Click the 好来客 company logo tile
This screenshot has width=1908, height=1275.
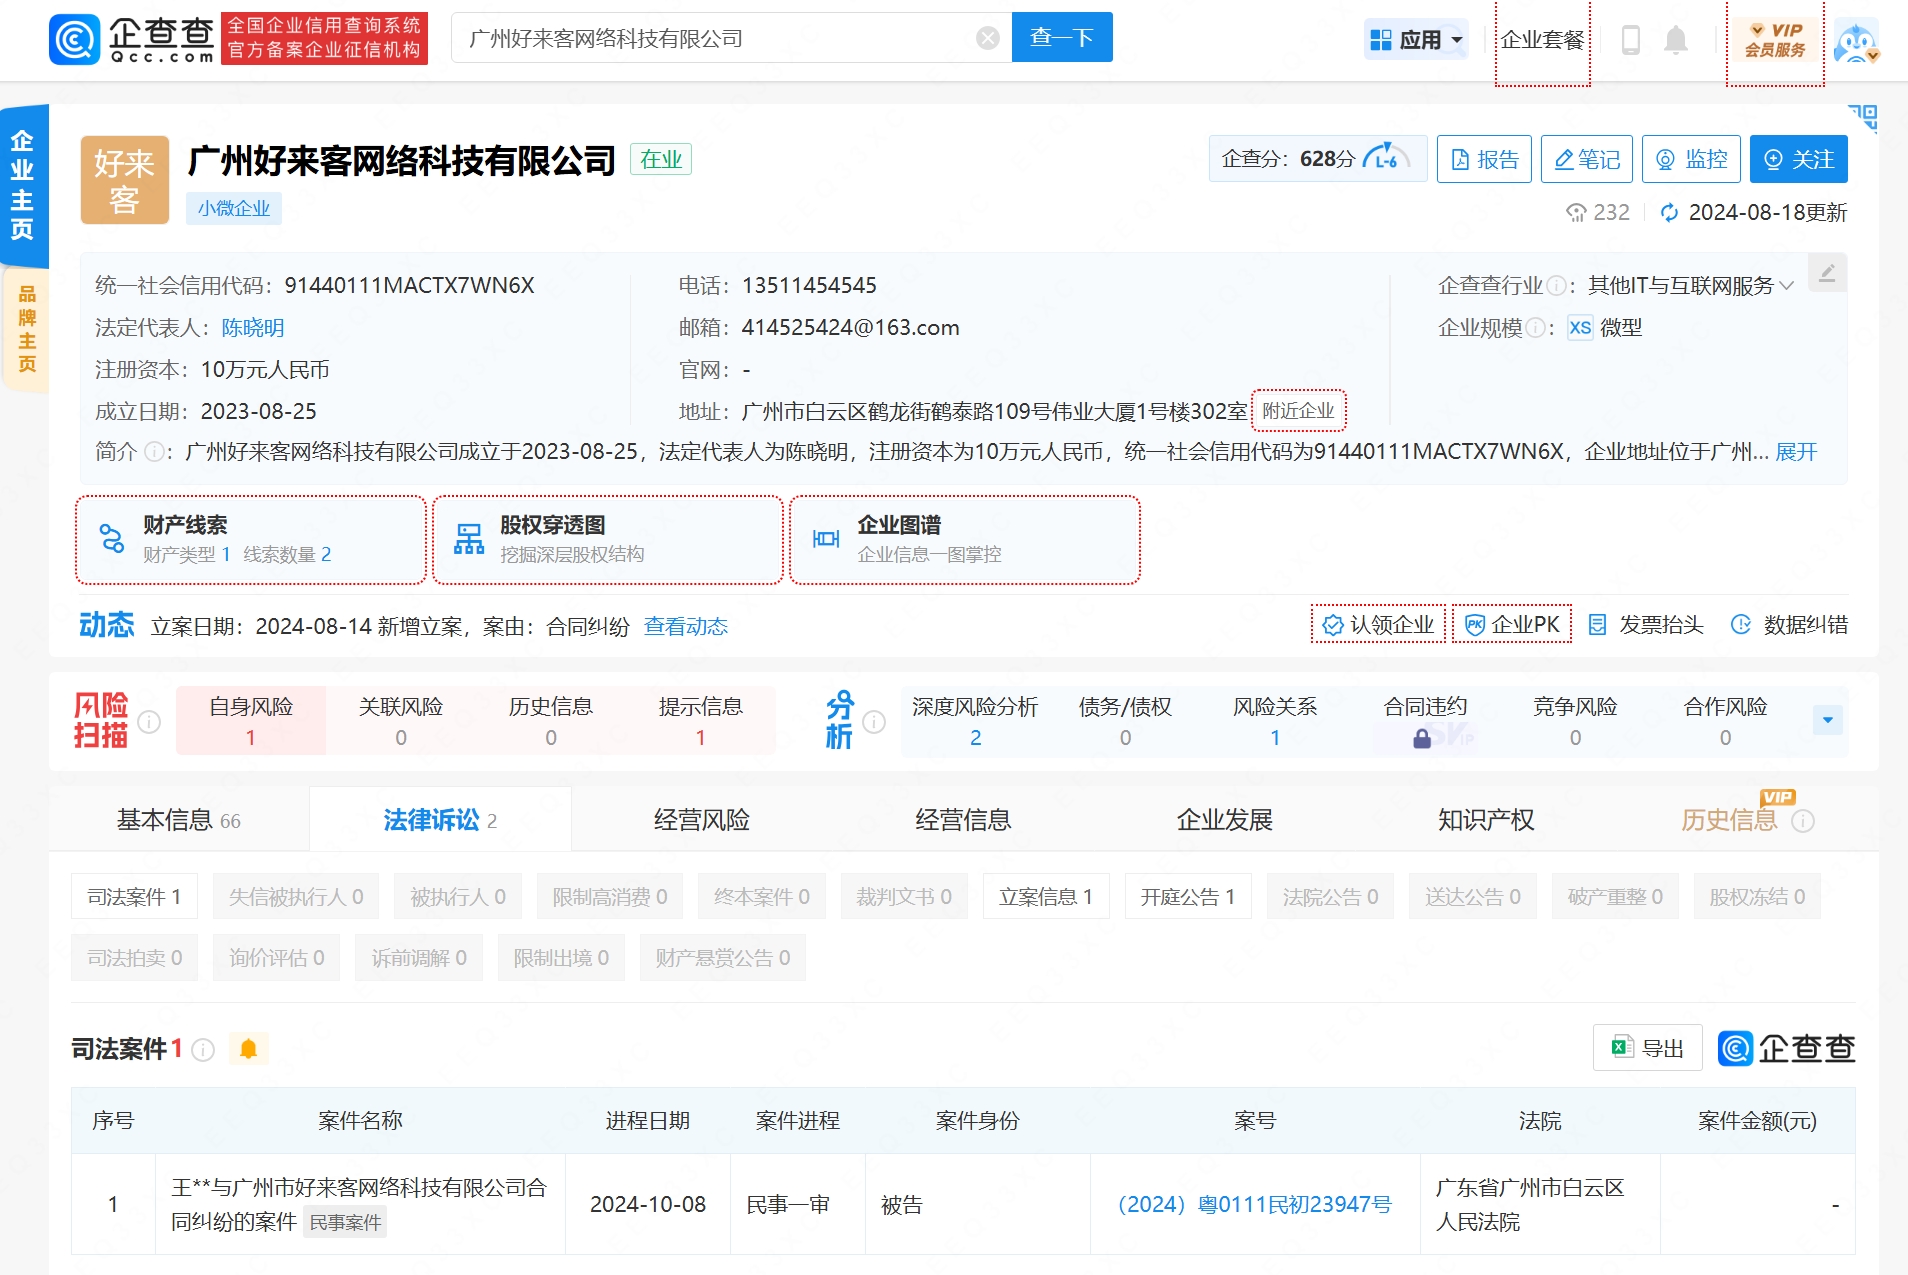125,180
